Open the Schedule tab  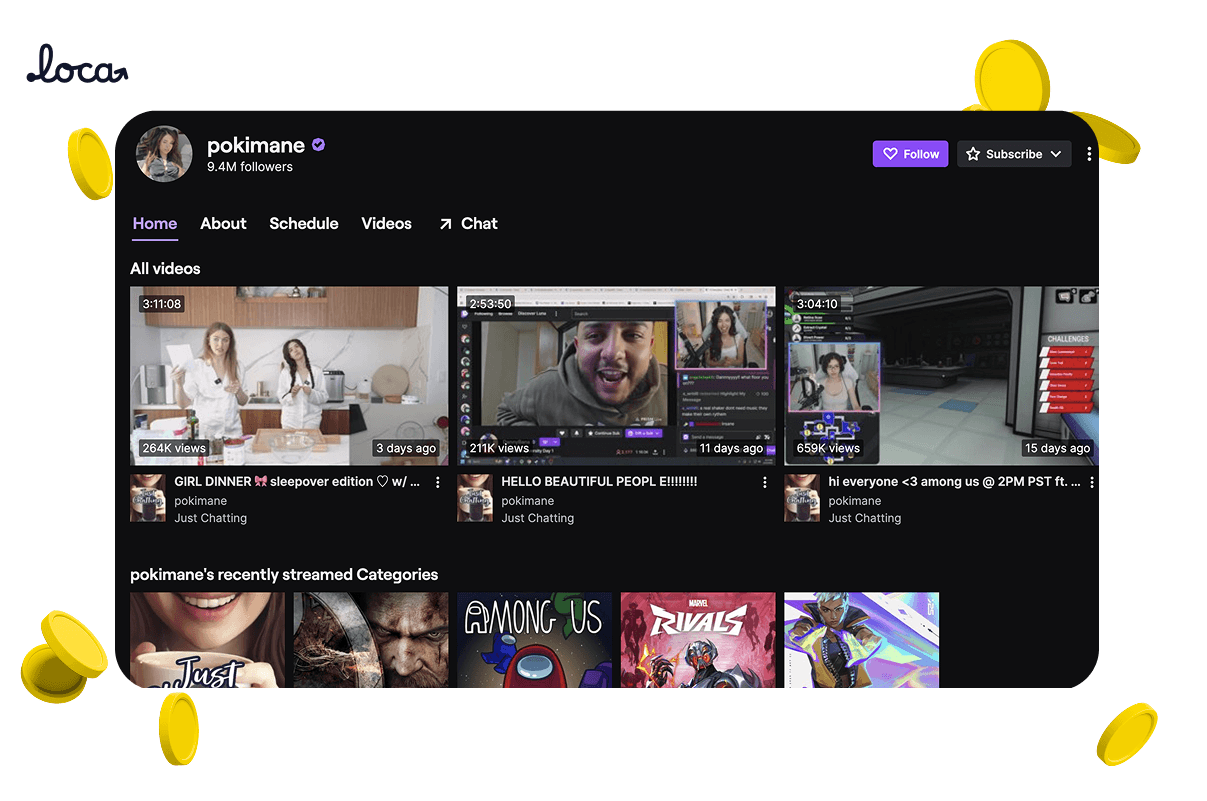[304, 224]
